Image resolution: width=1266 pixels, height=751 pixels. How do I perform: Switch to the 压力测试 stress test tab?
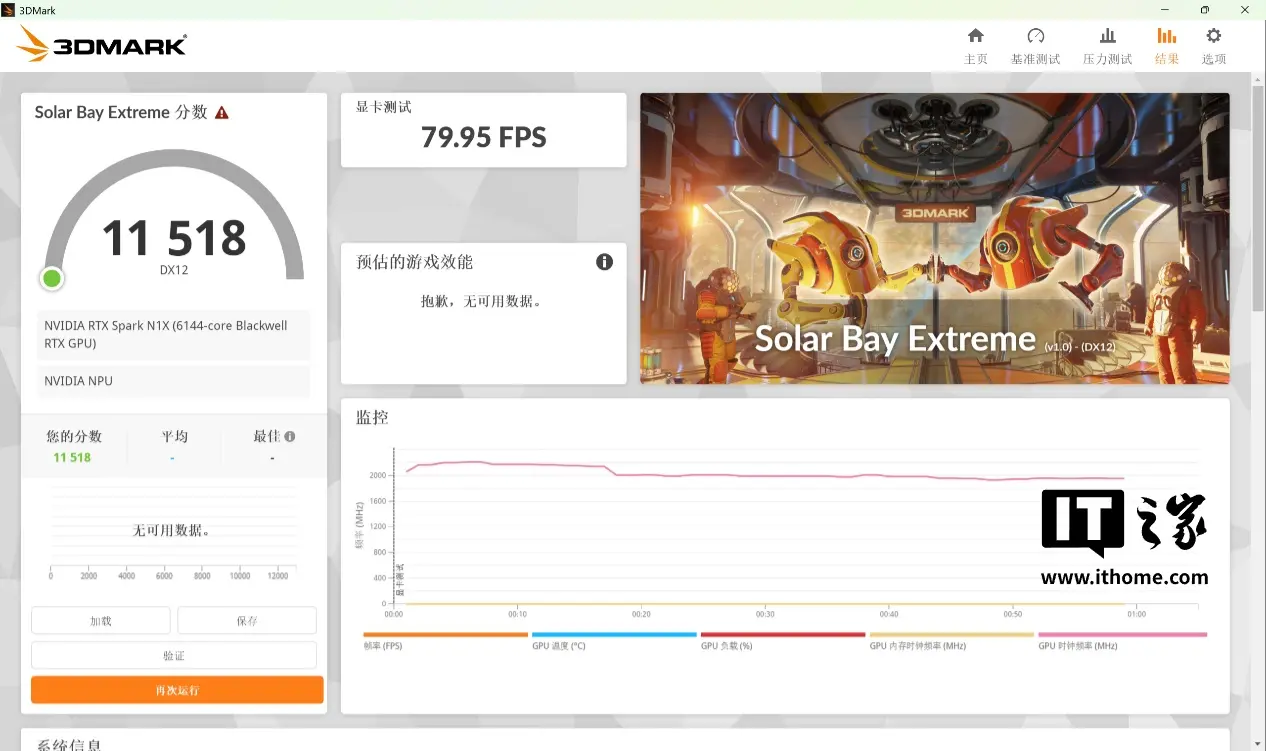1107,46
